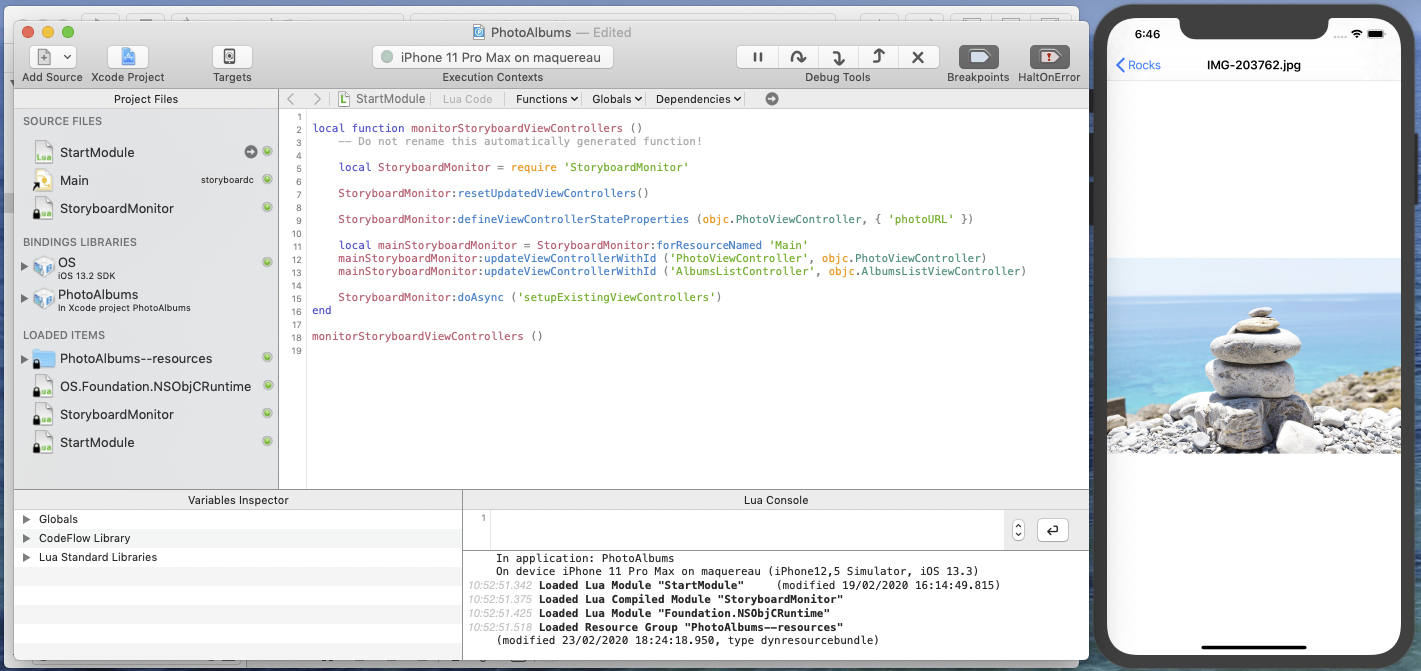
Task: Click the green status indicator on NSObjCRuntime row
Action: (x=267, y=385)
